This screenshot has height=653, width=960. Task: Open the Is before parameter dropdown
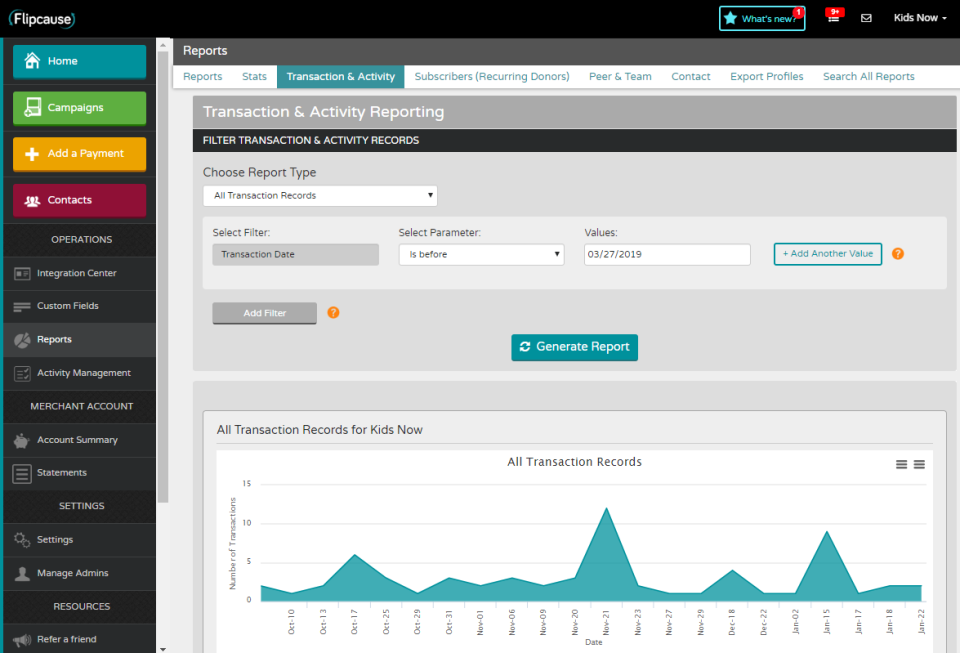[481, 254]
